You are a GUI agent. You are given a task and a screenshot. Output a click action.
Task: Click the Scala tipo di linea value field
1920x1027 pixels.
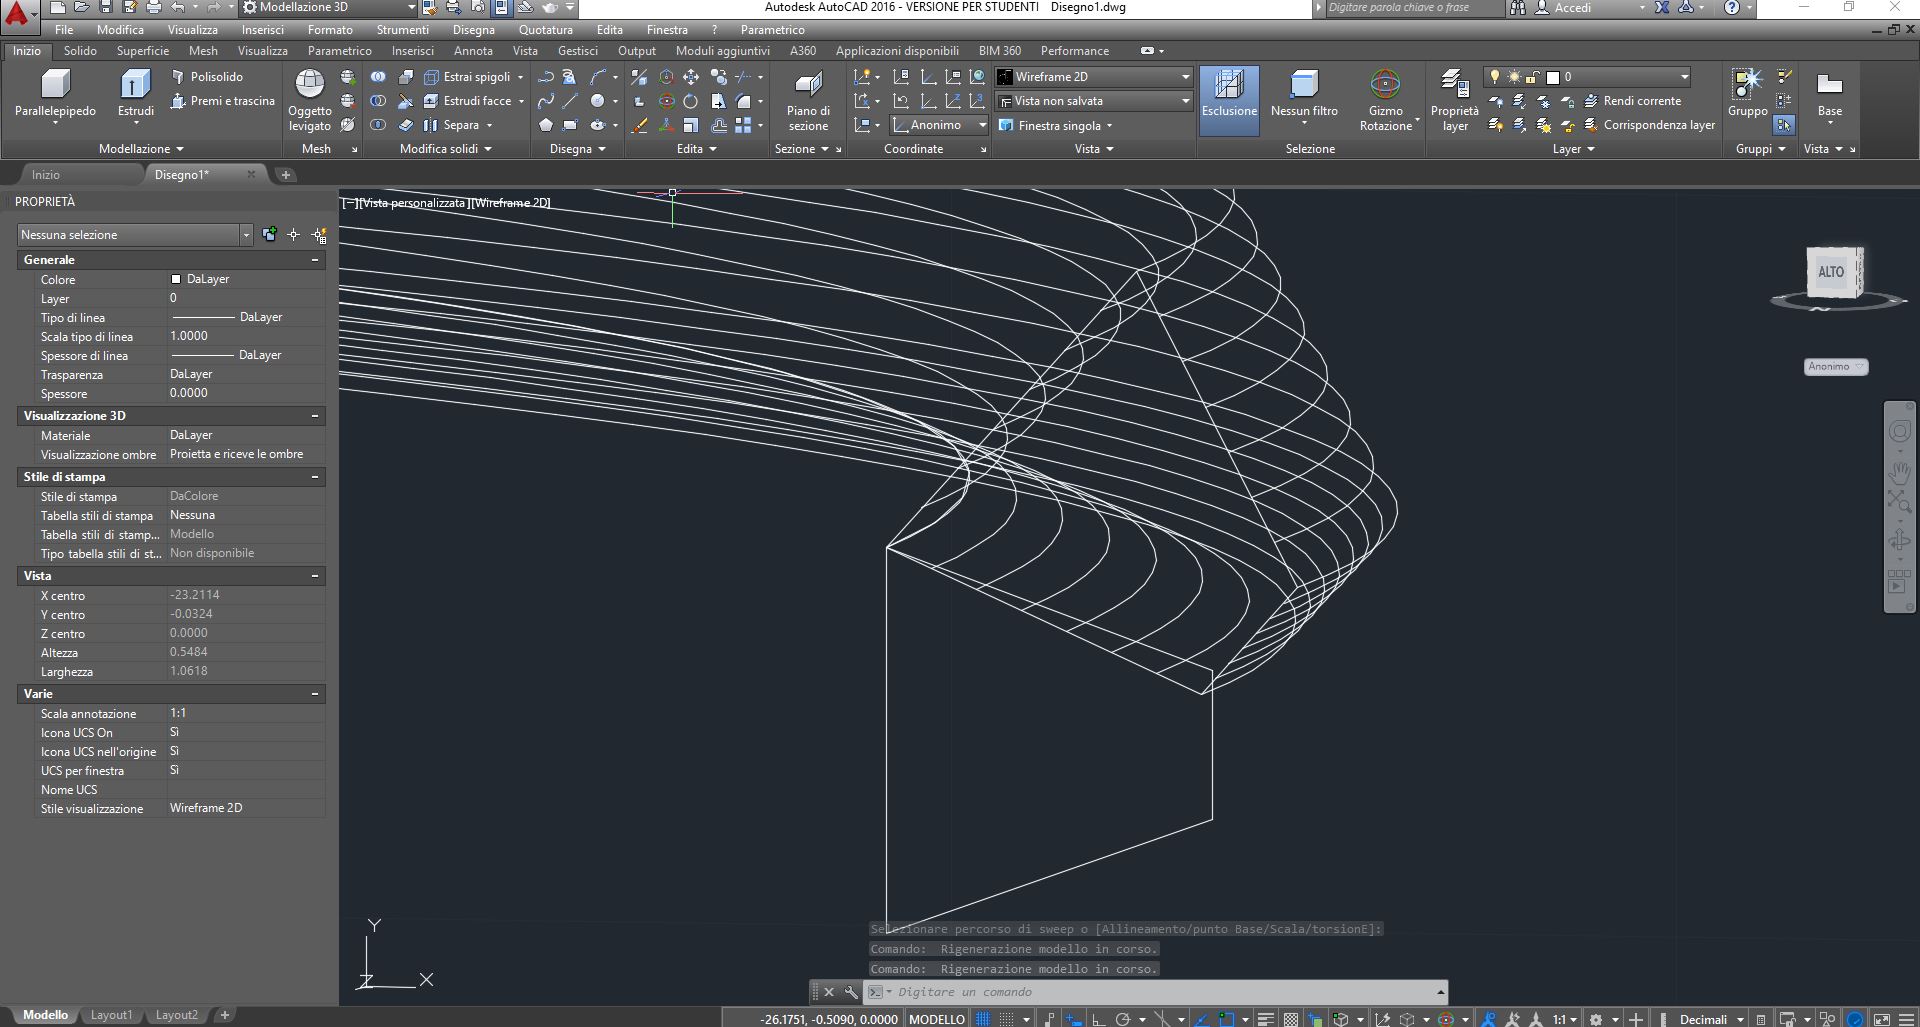[x=246, y=336]
